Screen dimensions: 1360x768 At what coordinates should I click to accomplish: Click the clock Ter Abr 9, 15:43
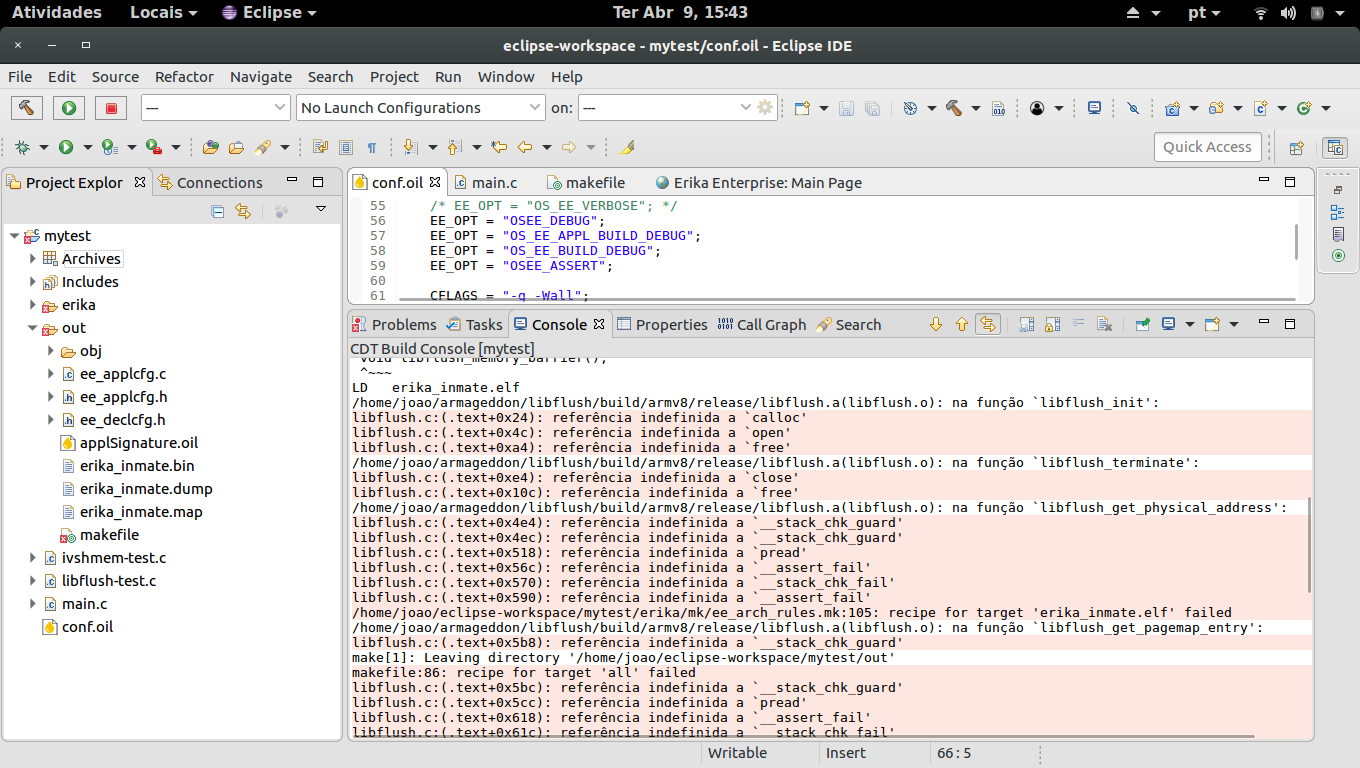click(679, 13)
